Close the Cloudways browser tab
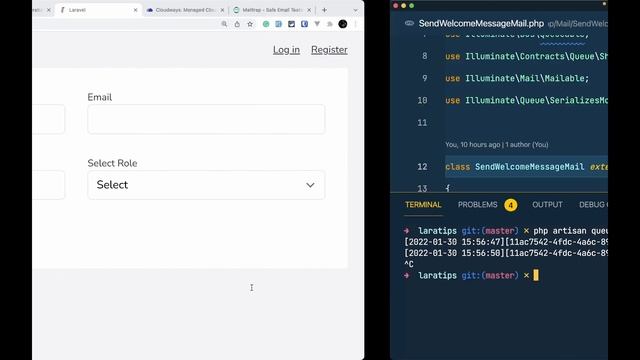This screenshot has width=640, height=360. 222,10
